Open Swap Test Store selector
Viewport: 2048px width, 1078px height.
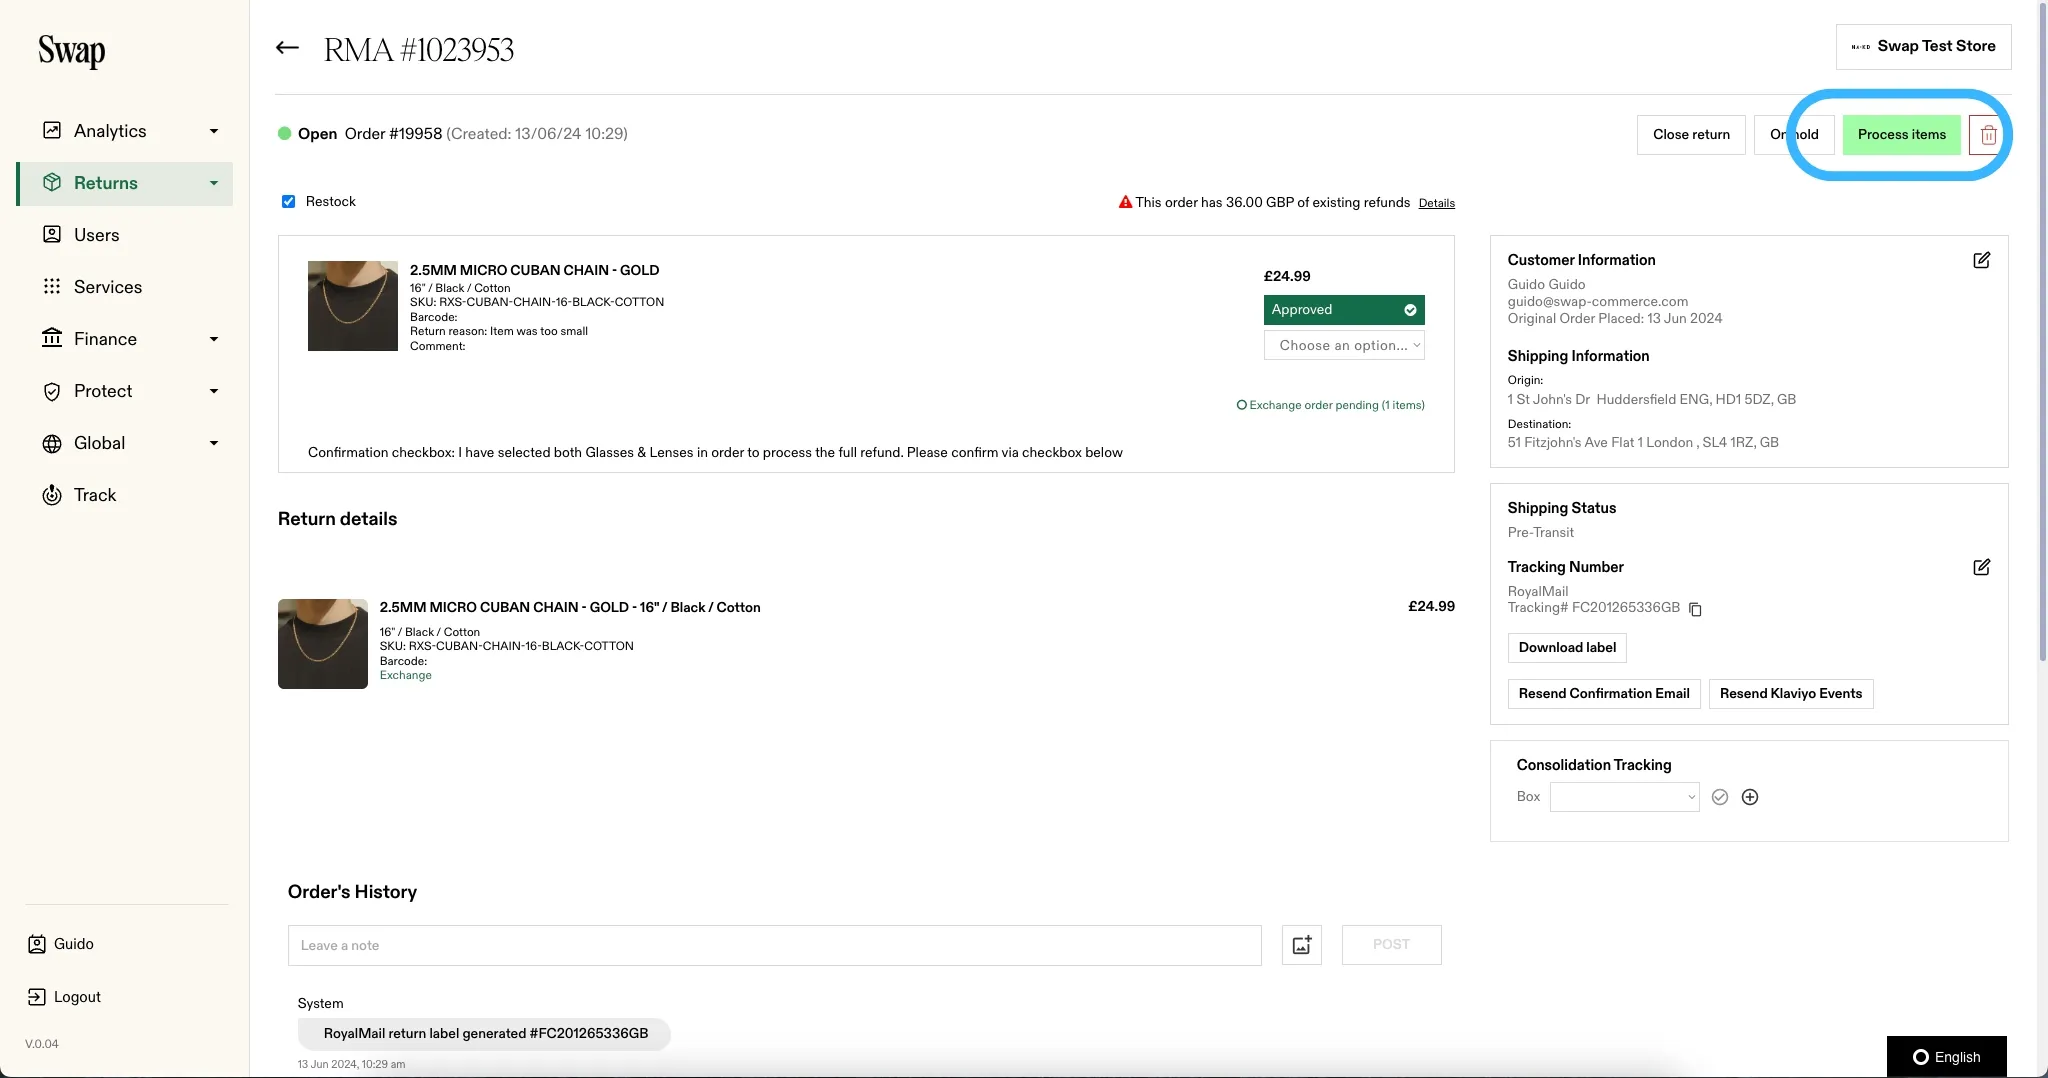1923,47
